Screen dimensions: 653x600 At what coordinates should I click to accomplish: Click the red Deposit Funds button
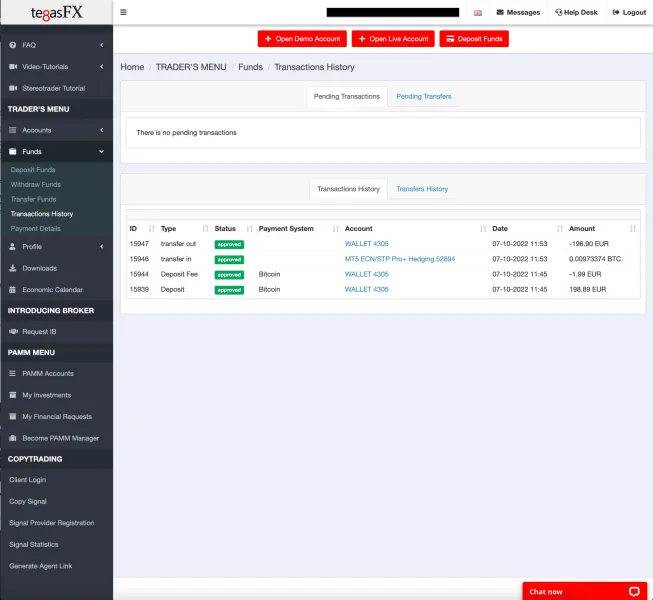coord(474,39)
